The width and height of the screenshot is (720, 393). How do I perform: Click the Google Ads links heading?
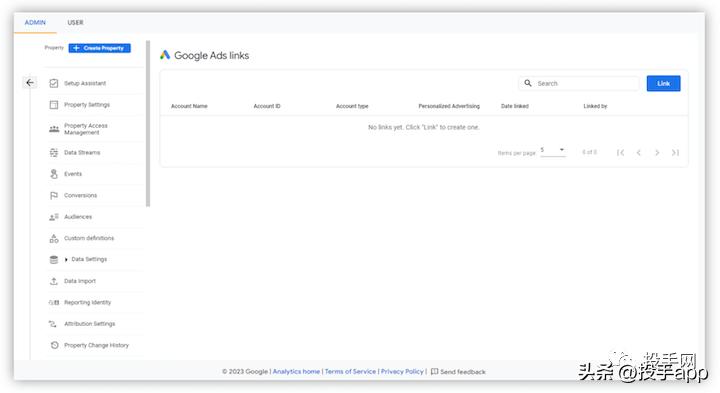point(212,56)
